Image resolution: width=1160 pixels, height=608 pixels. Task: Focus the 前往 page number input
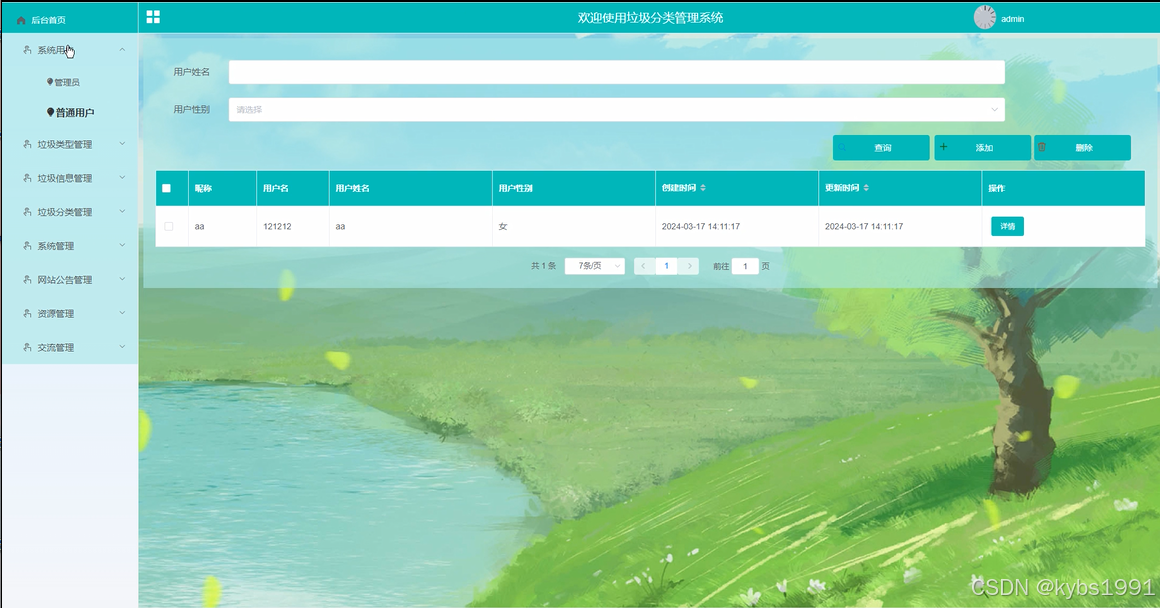pos(745,266)
